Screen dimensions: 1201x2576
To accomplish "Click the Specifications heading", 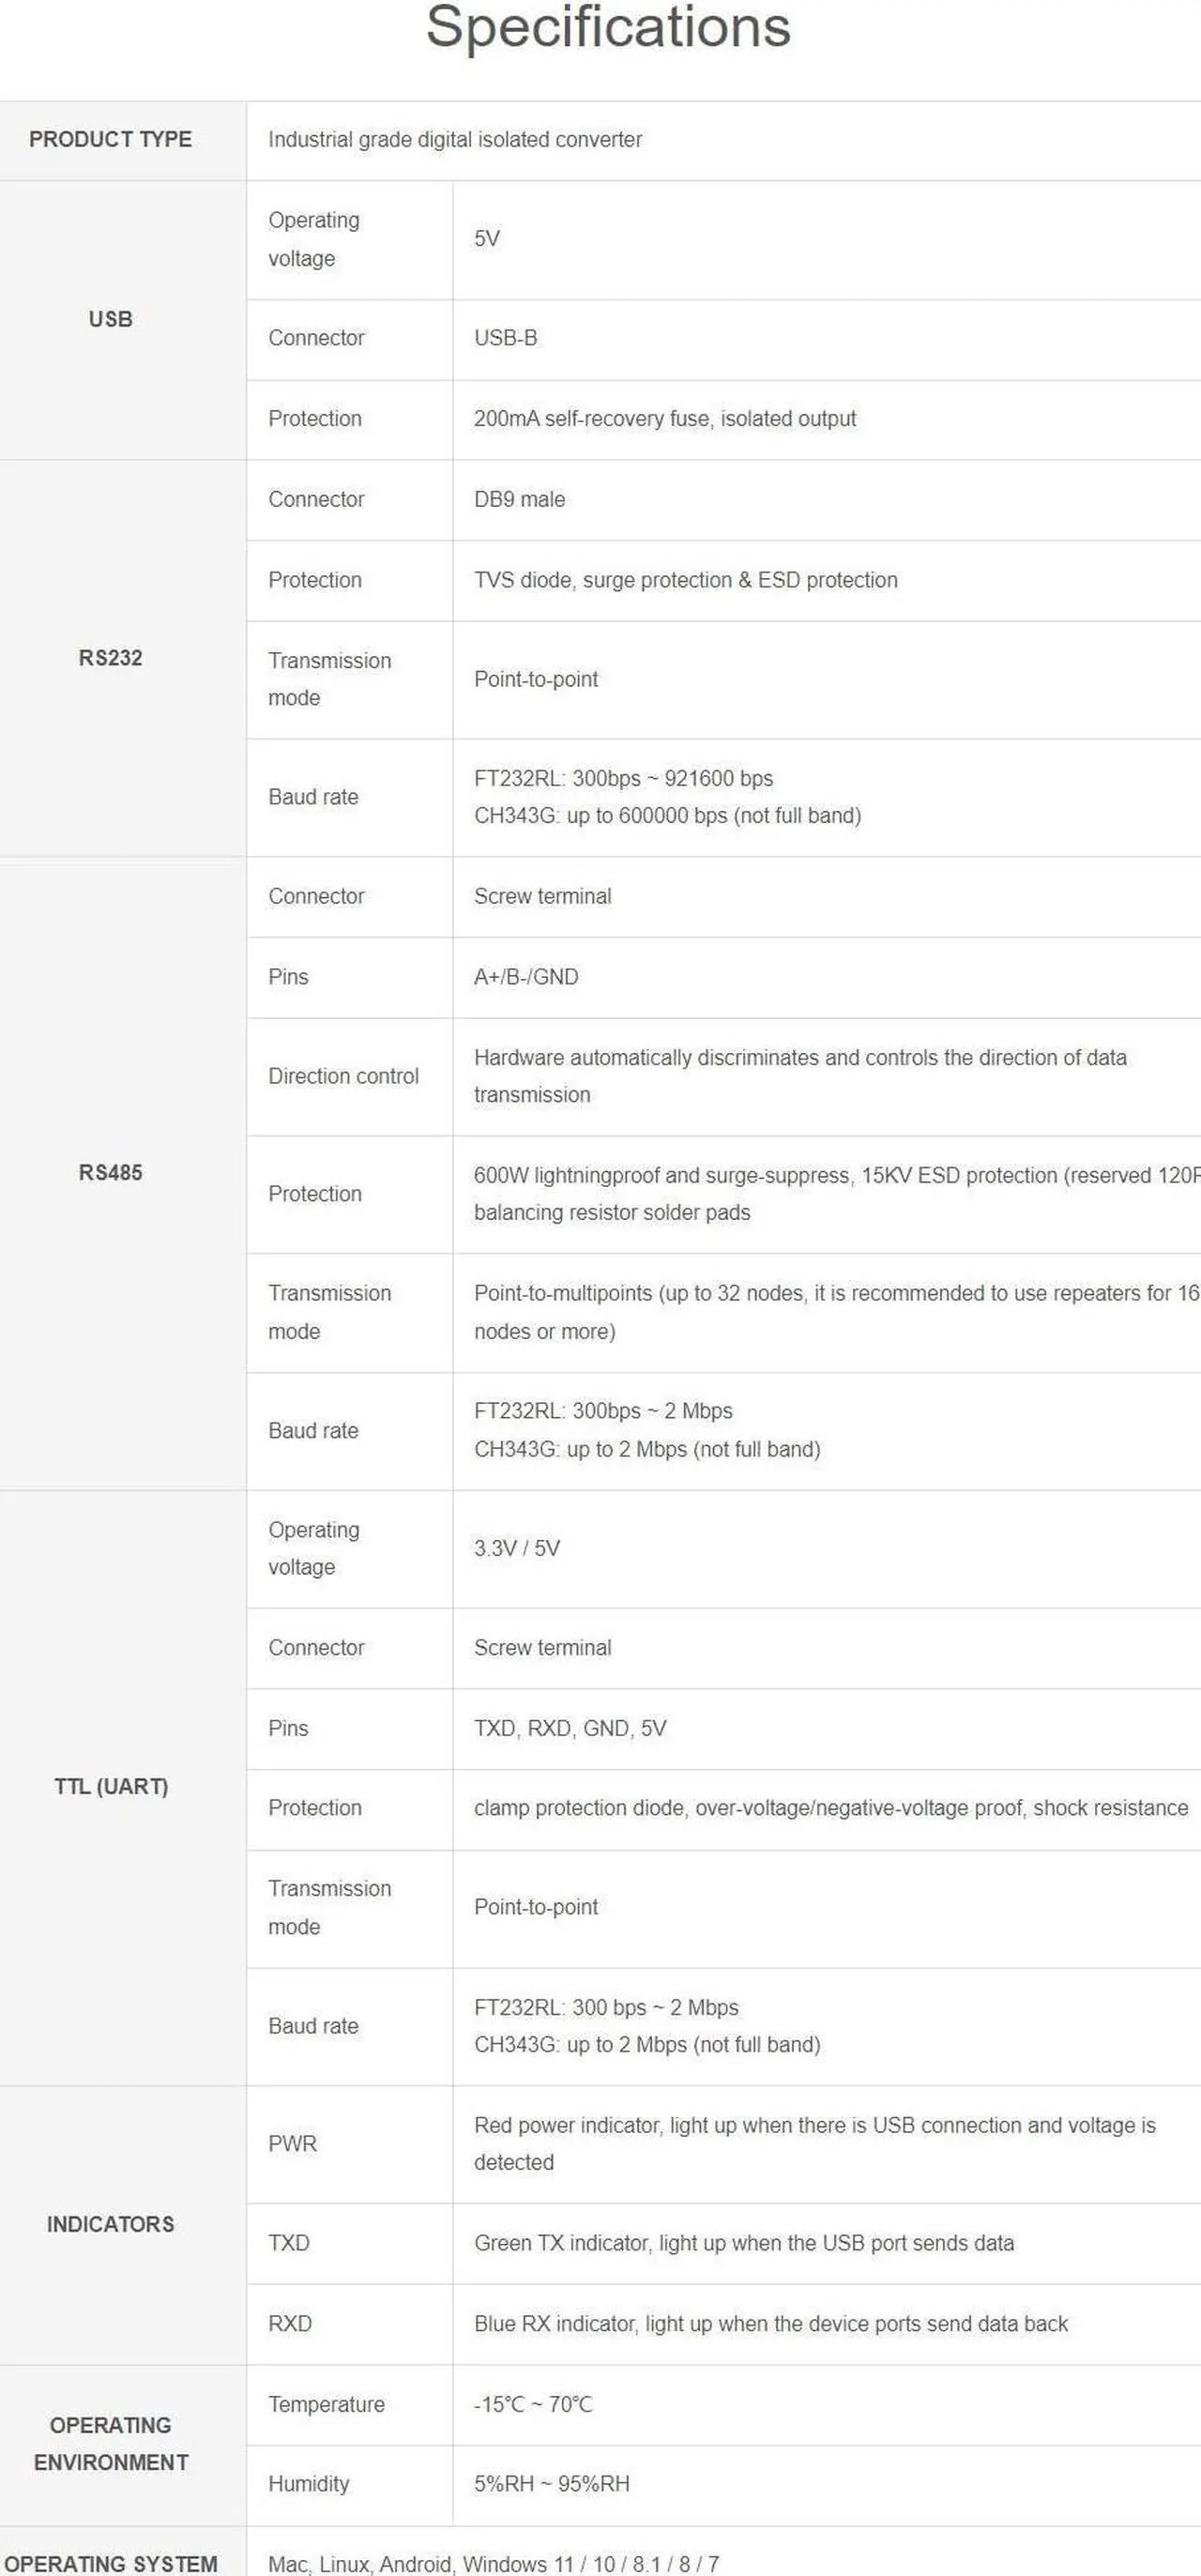I will point(608,27).
